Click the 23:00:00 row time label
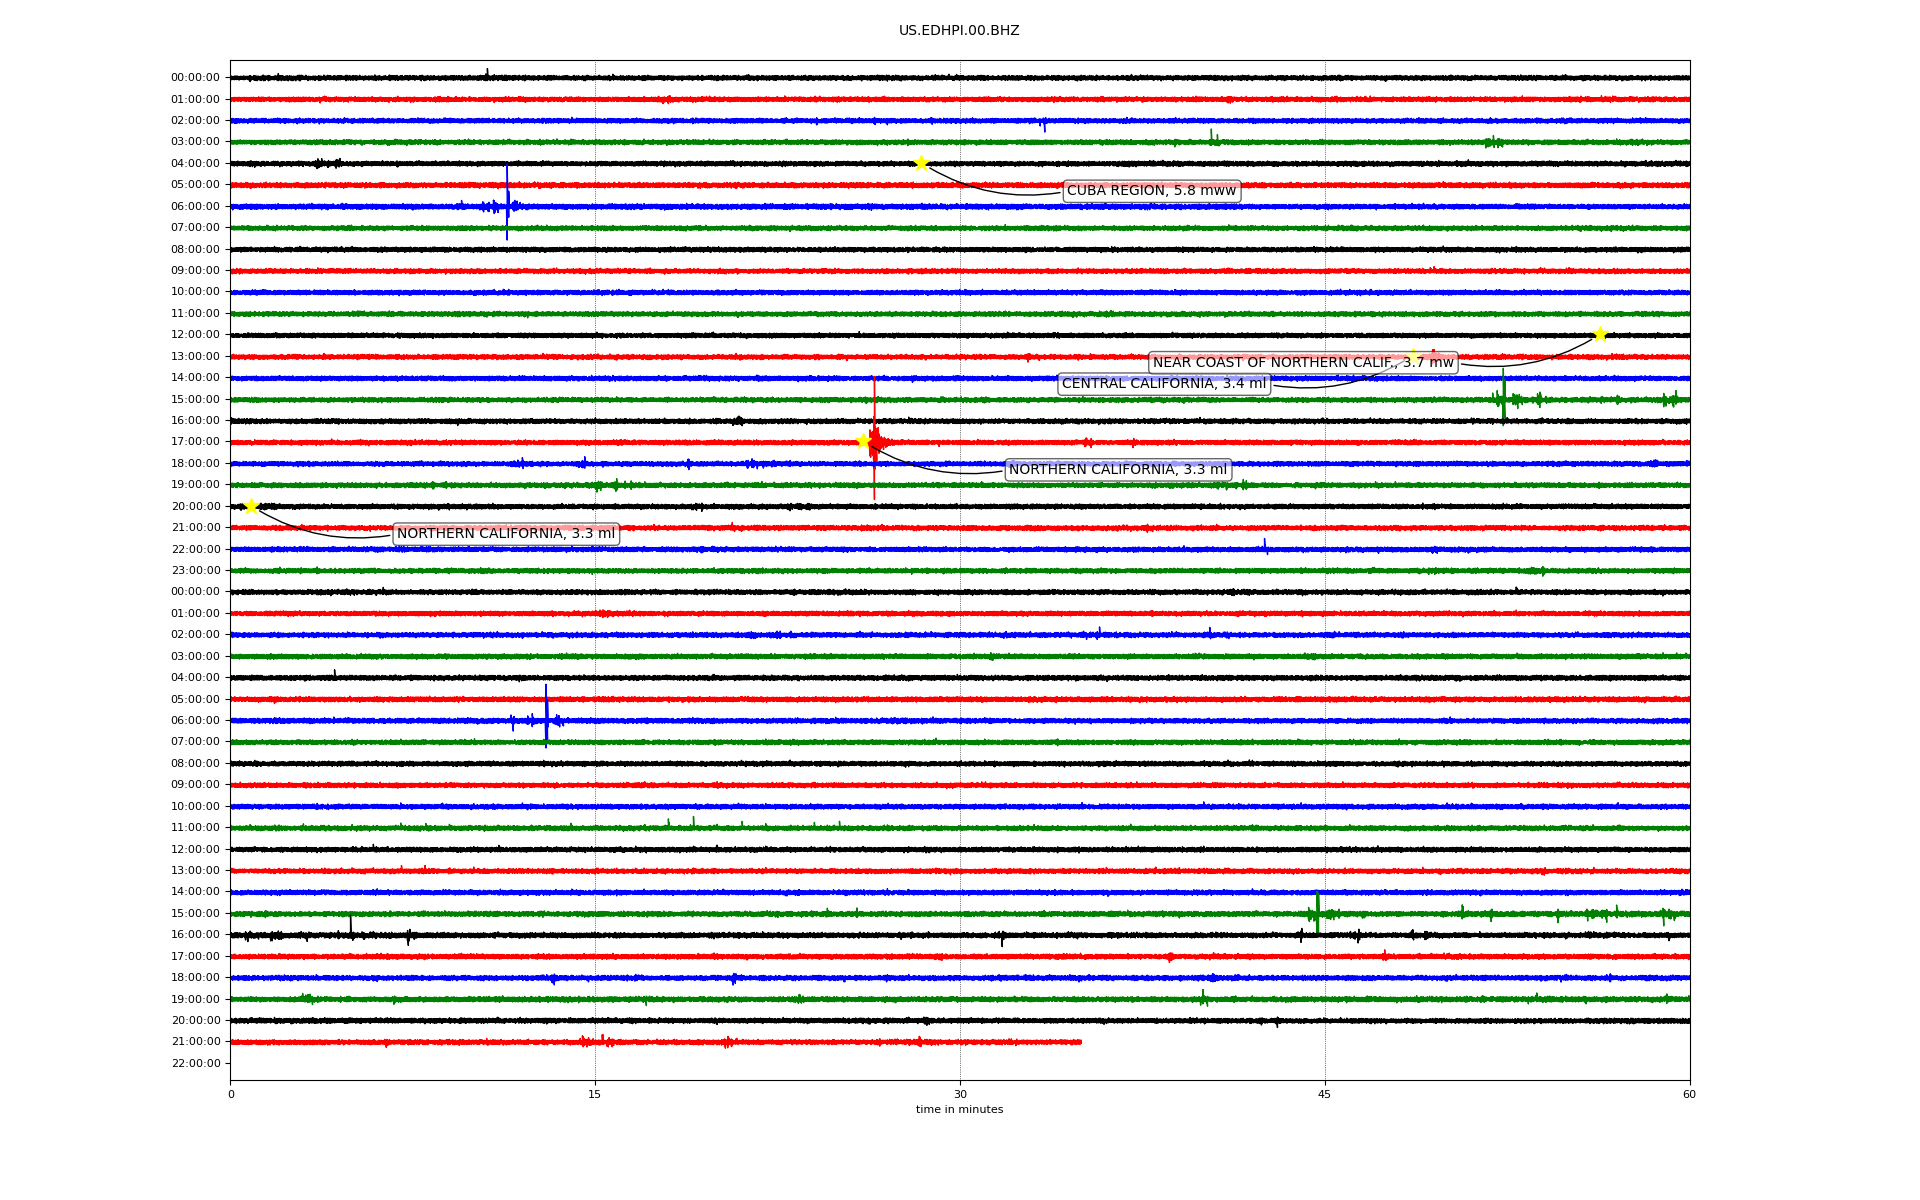1920x1200 pixels. 195,571
